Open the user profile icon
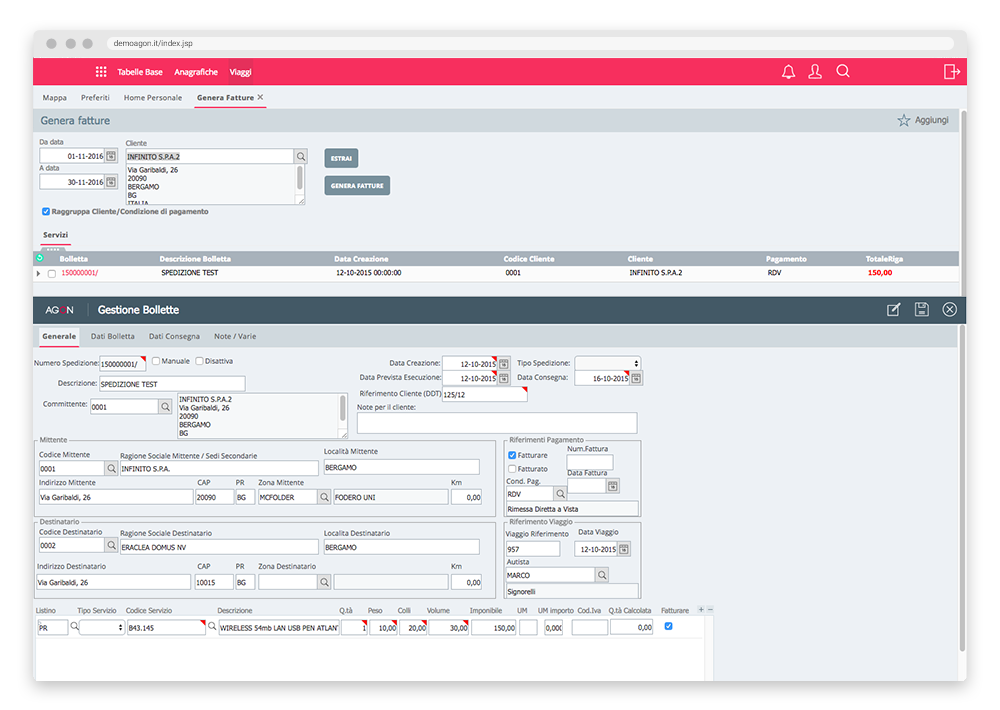 [815, 71]
